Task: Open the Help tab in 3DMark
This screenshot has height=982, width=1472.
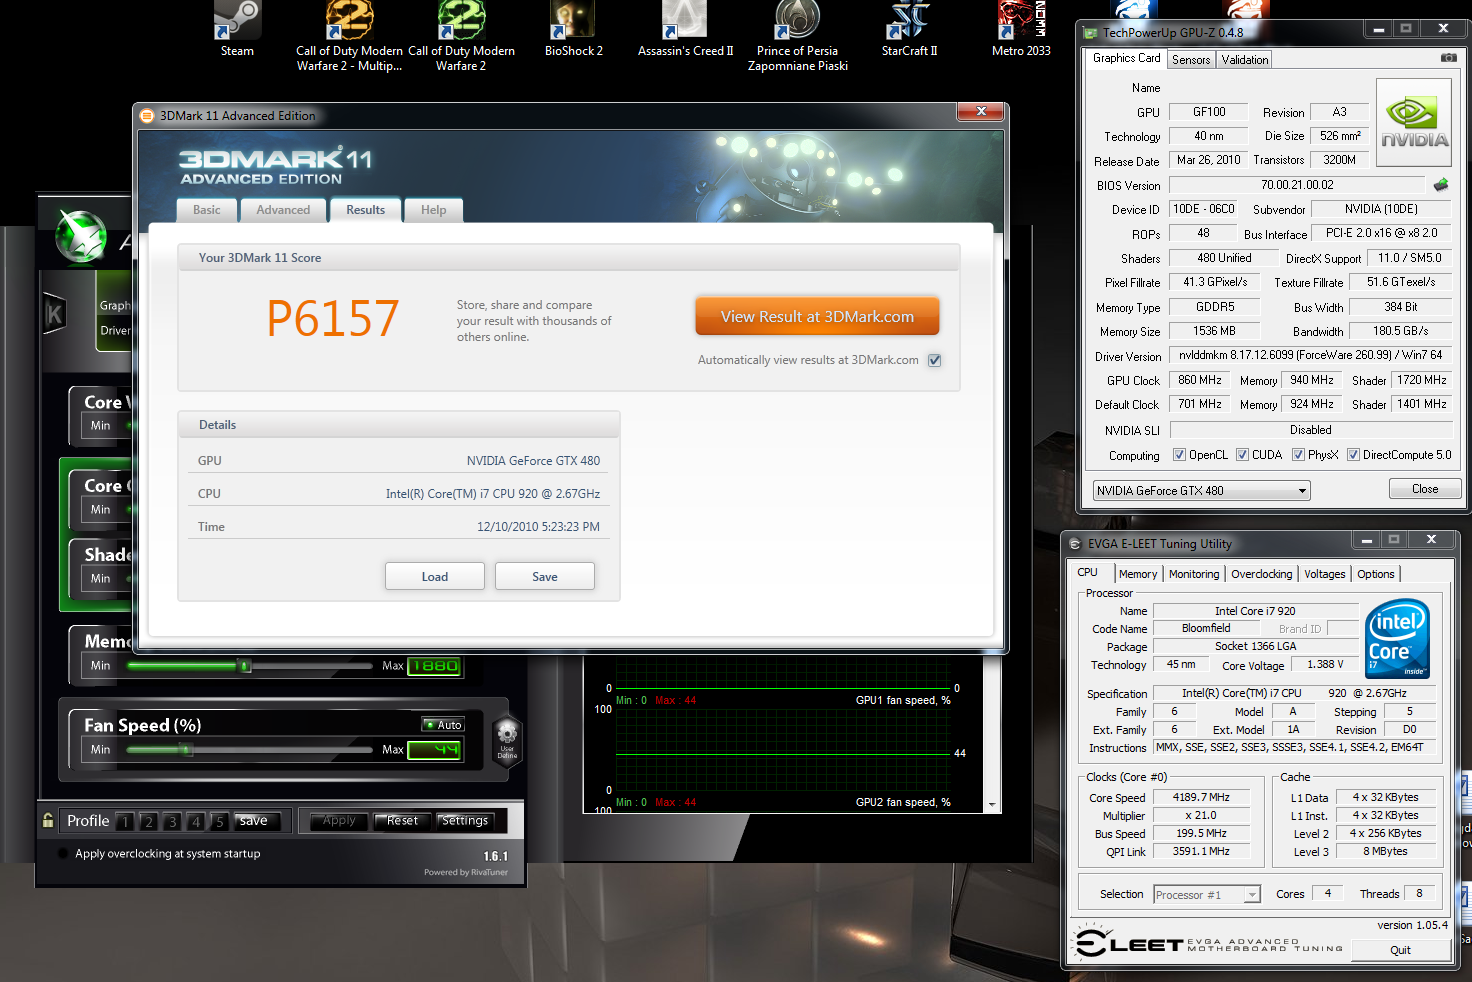Action: pyautogui.click(x=433, y=210)
